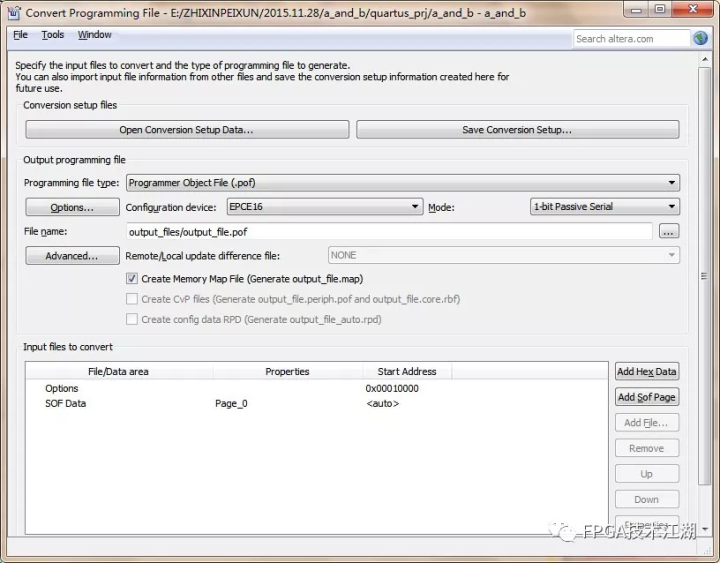720x563 pixels.
Task: Click the Add Hex Data button
Action: (647, 372)
